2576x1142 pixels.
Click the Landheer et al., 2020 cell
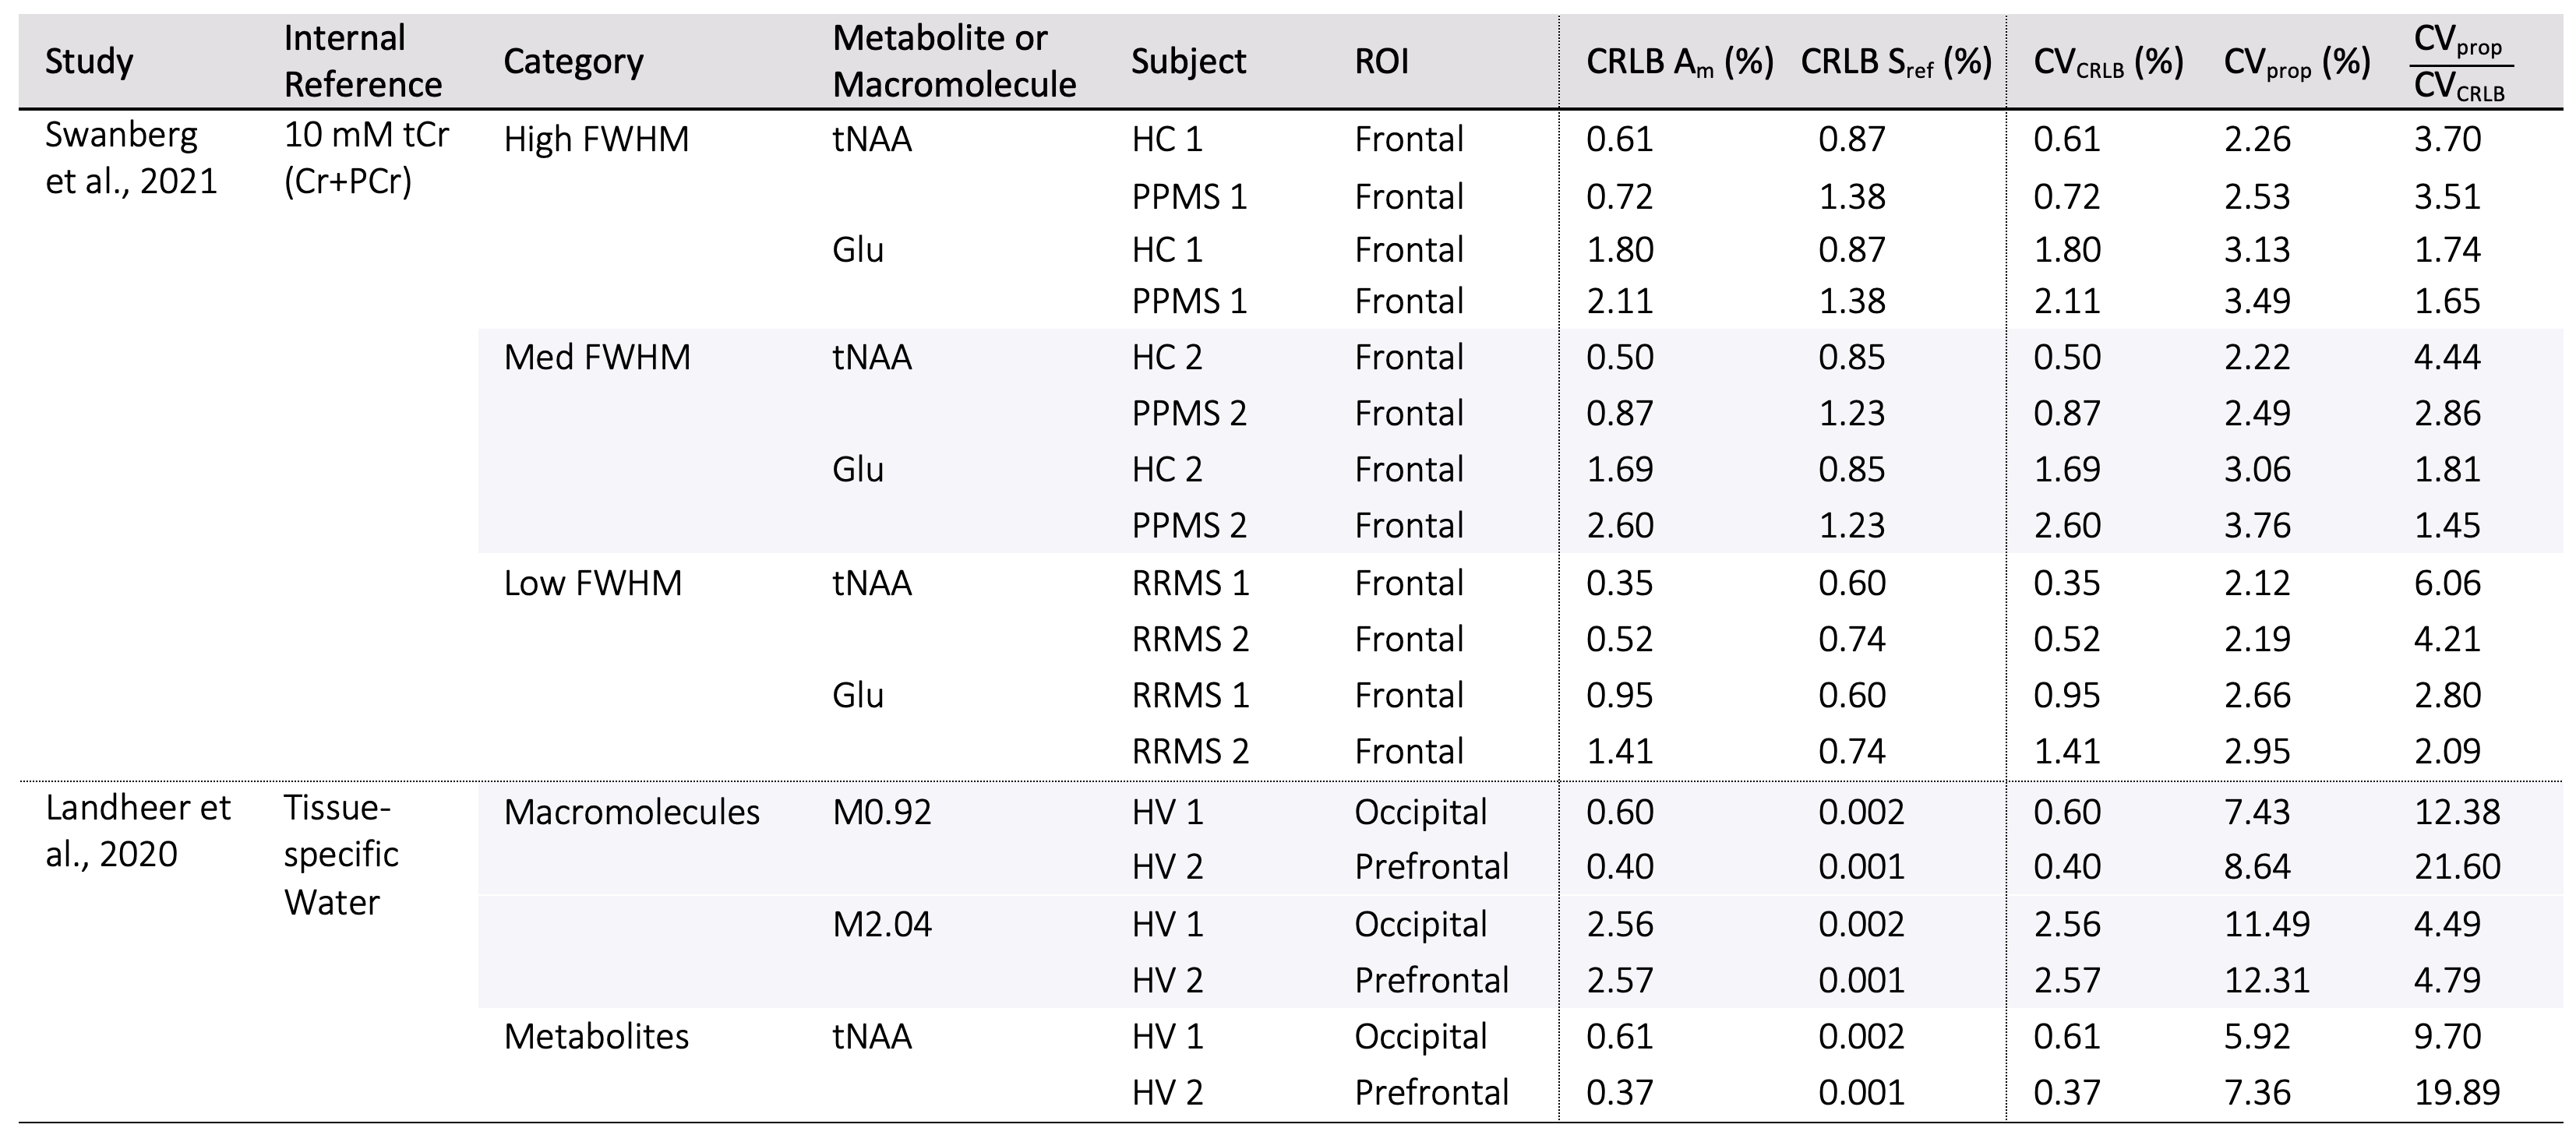click(x=138, y=830)
